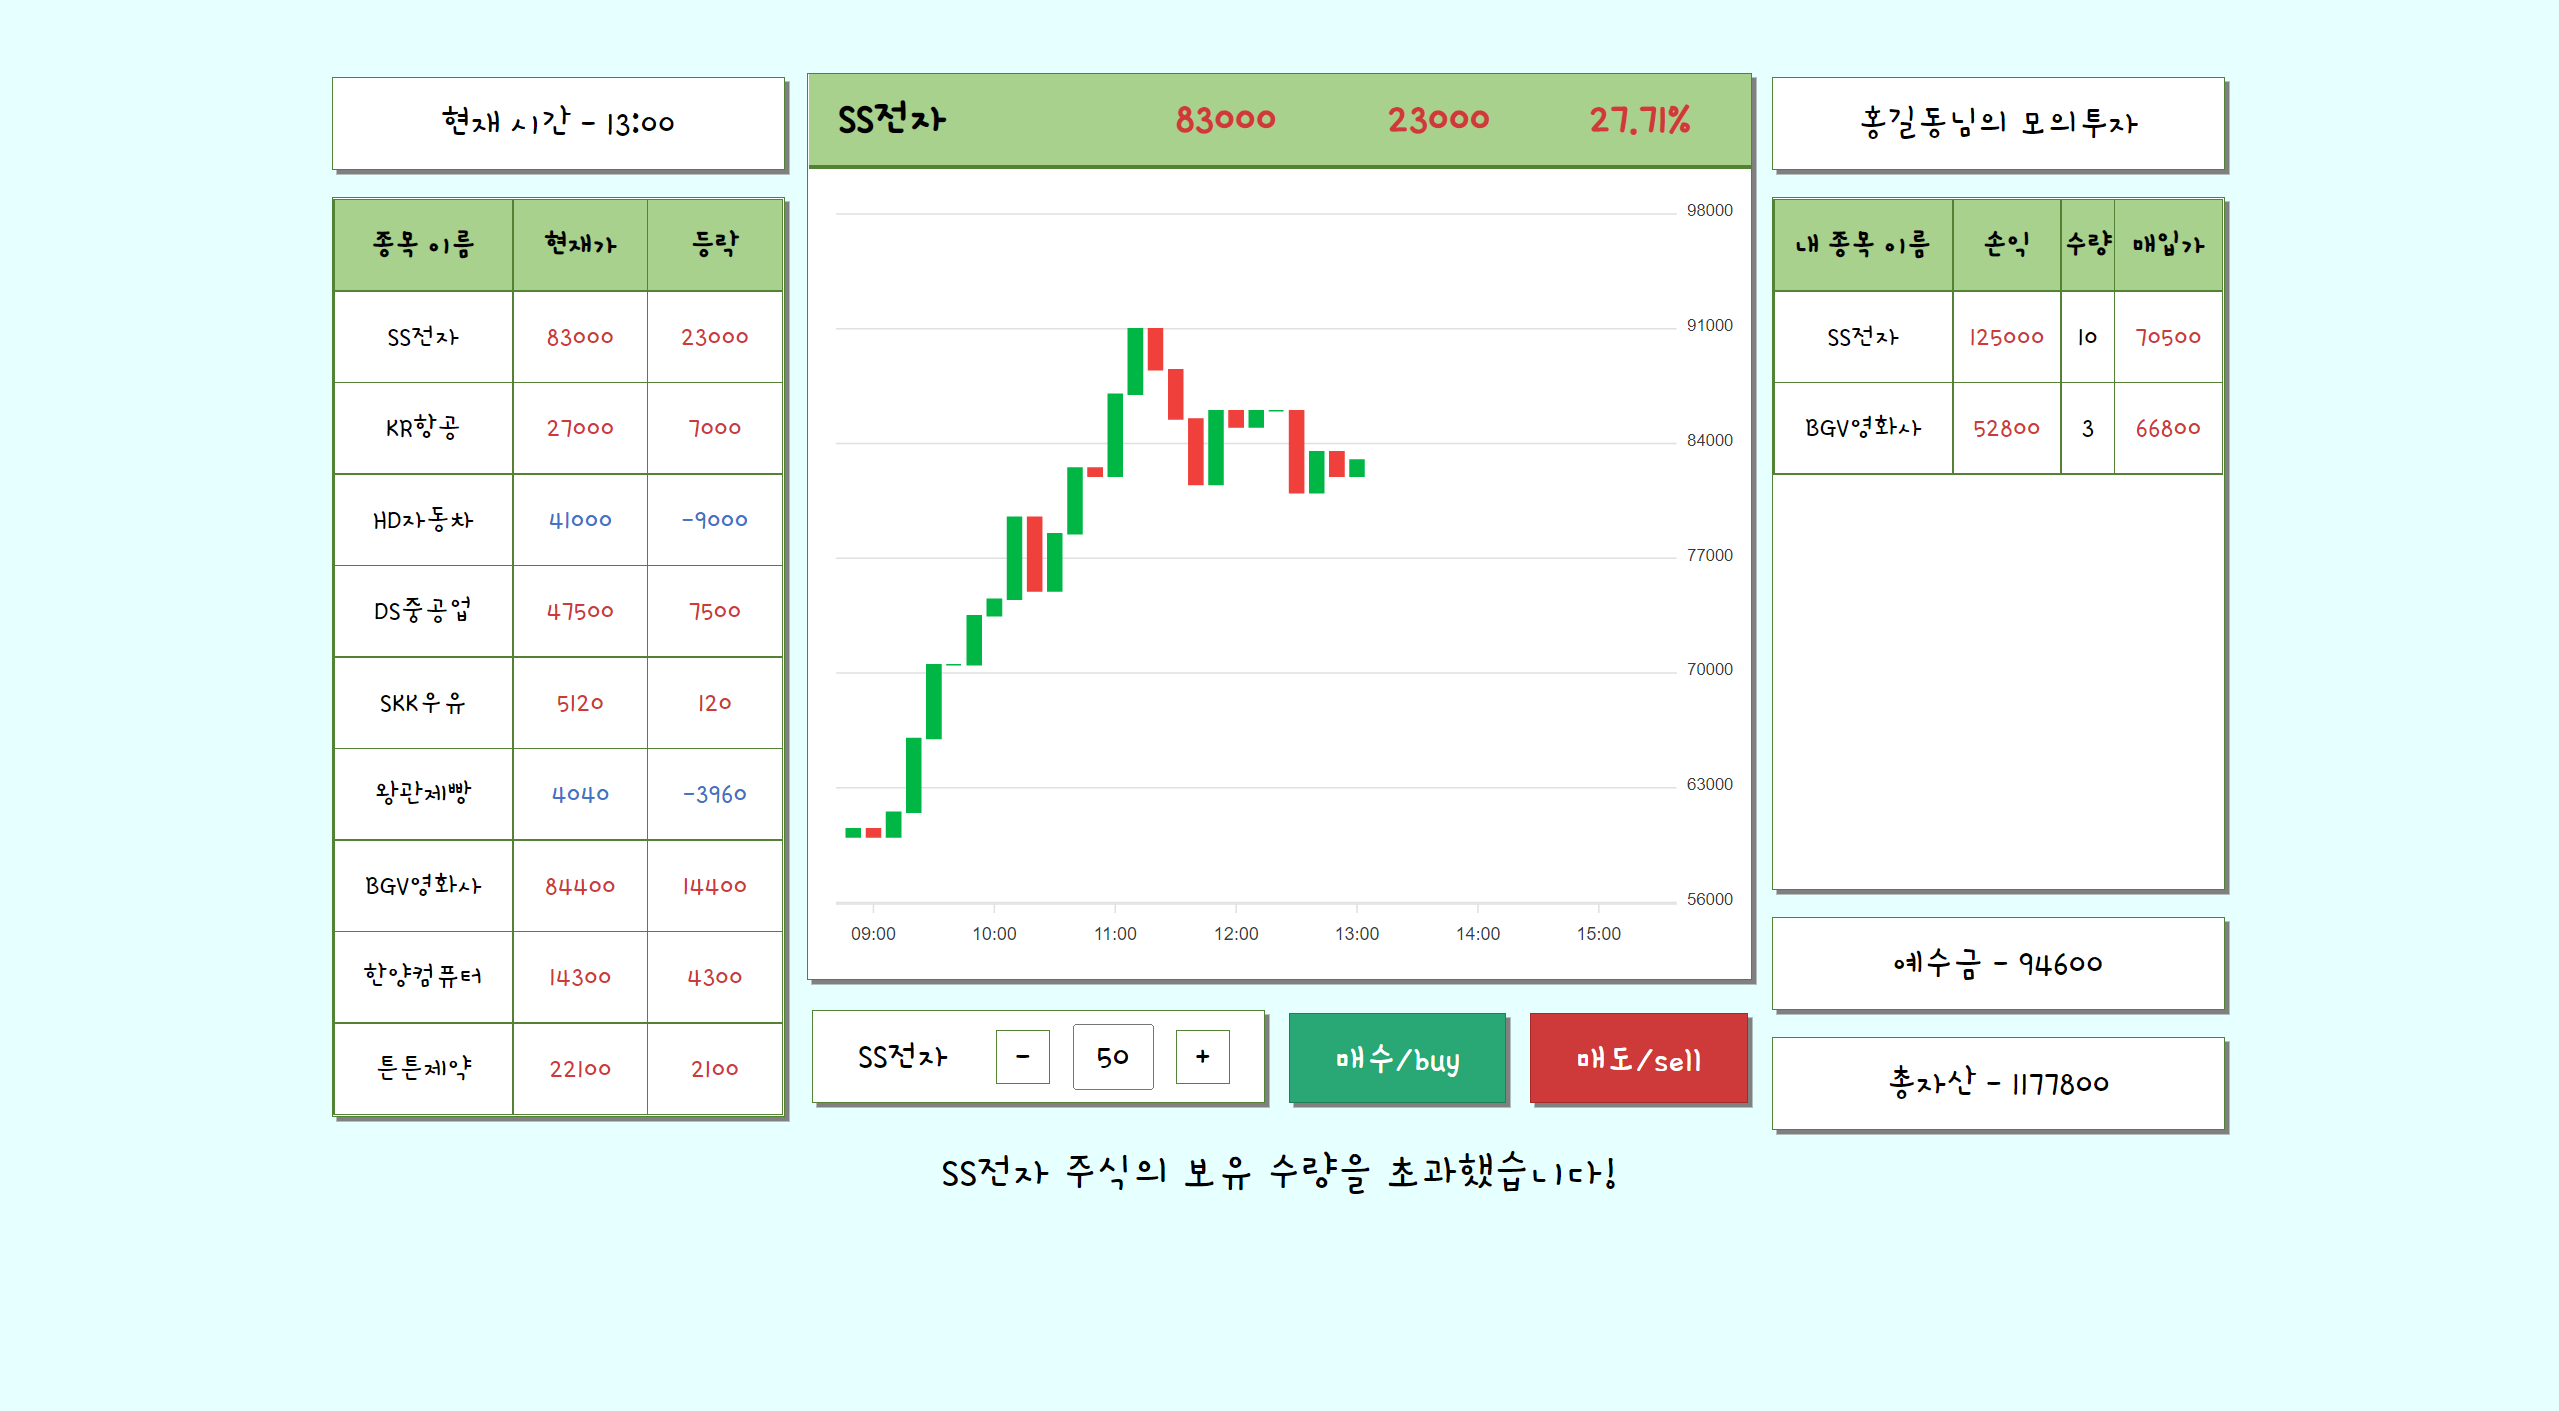Image resolution: width=2559 pixels, height=1411 pixels.
Task: Select 한양컴퓨터 in the stock list
Action: click(x=422, y=977)
